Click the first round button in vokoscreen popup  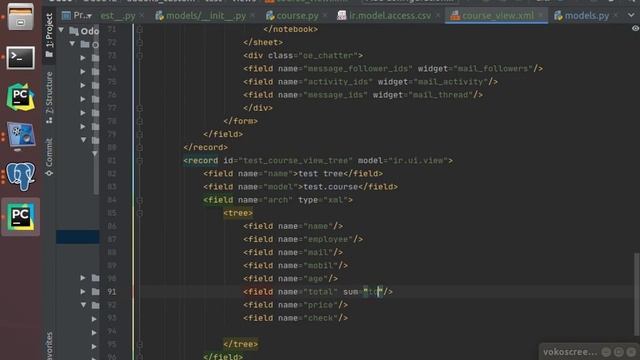click(x=606, y=352)
